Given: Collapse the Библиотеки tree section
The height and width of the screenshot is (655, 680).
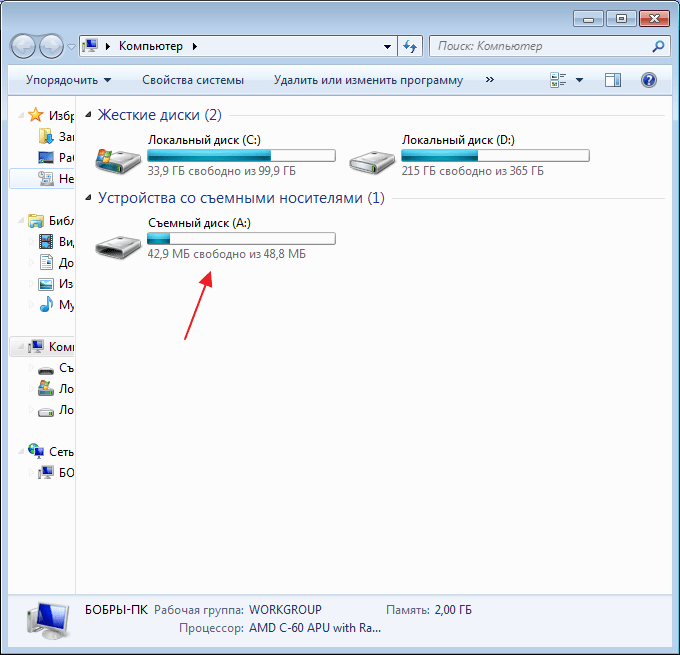Looking at the screenshot, I should (21, 220).
